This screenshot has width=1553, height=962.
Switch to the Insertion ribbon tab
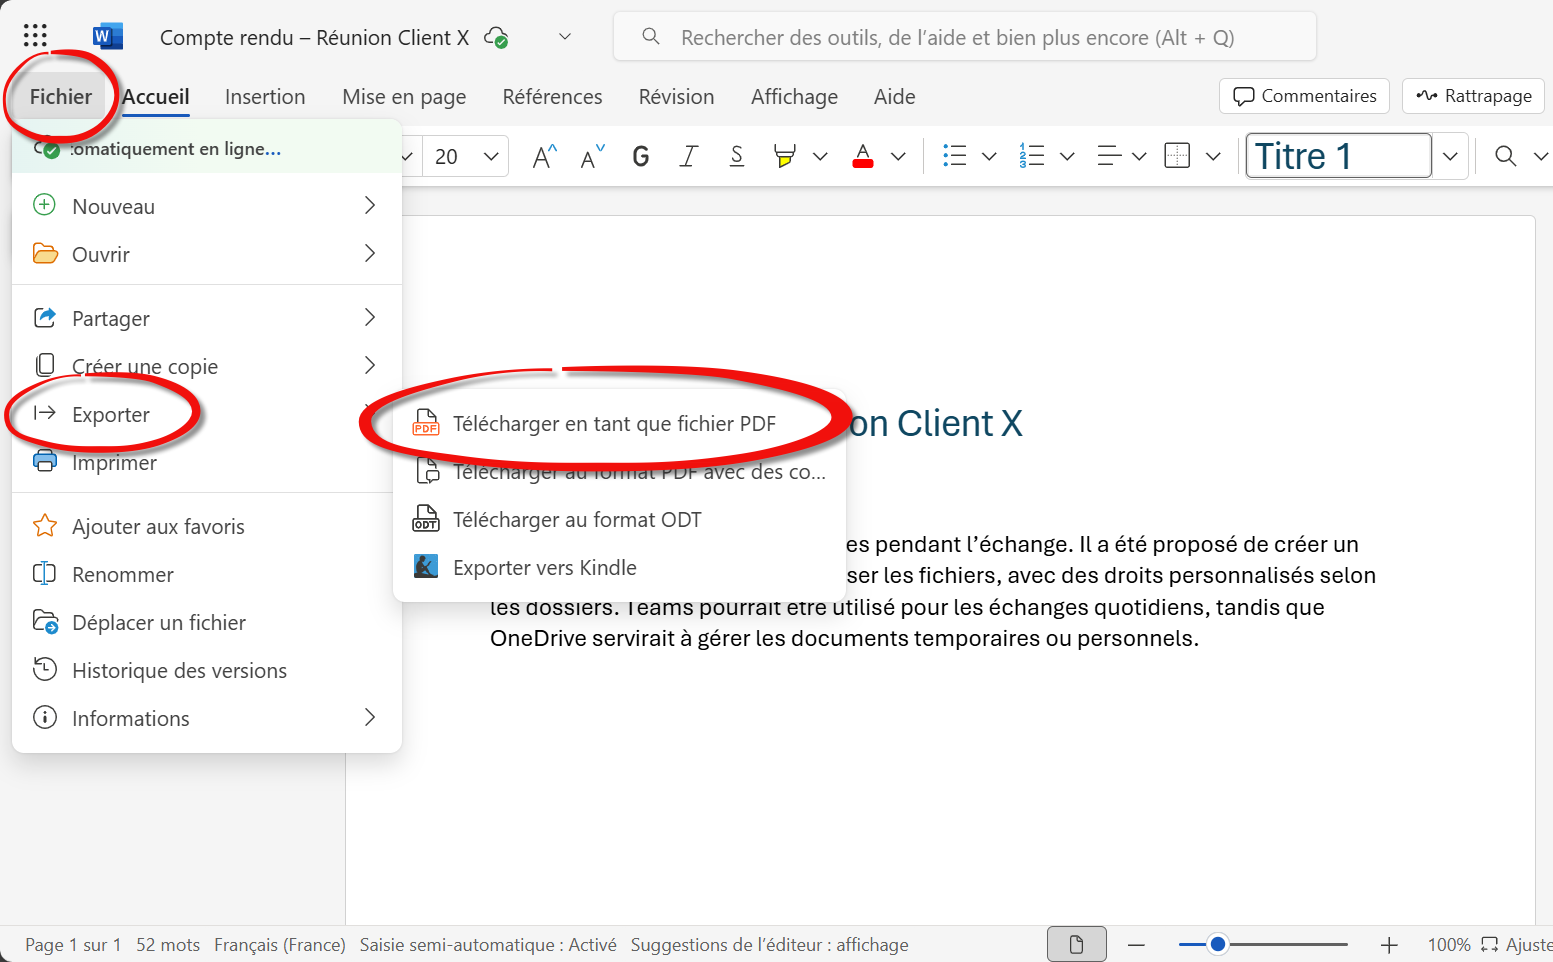265,97
